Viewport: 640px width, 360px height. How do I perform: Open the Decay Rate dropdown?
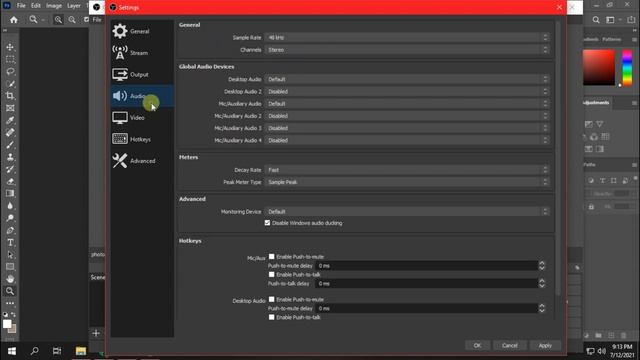click(x=407, y=170)
